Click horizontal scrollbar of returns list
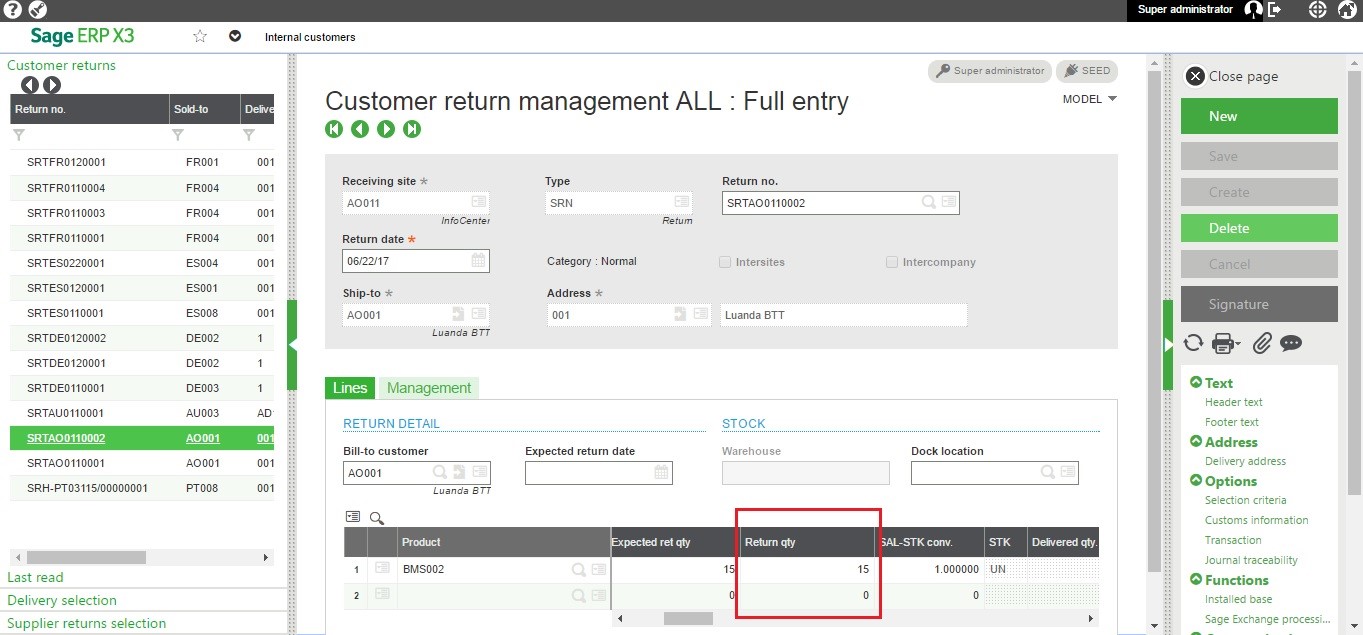 (86, 557)
